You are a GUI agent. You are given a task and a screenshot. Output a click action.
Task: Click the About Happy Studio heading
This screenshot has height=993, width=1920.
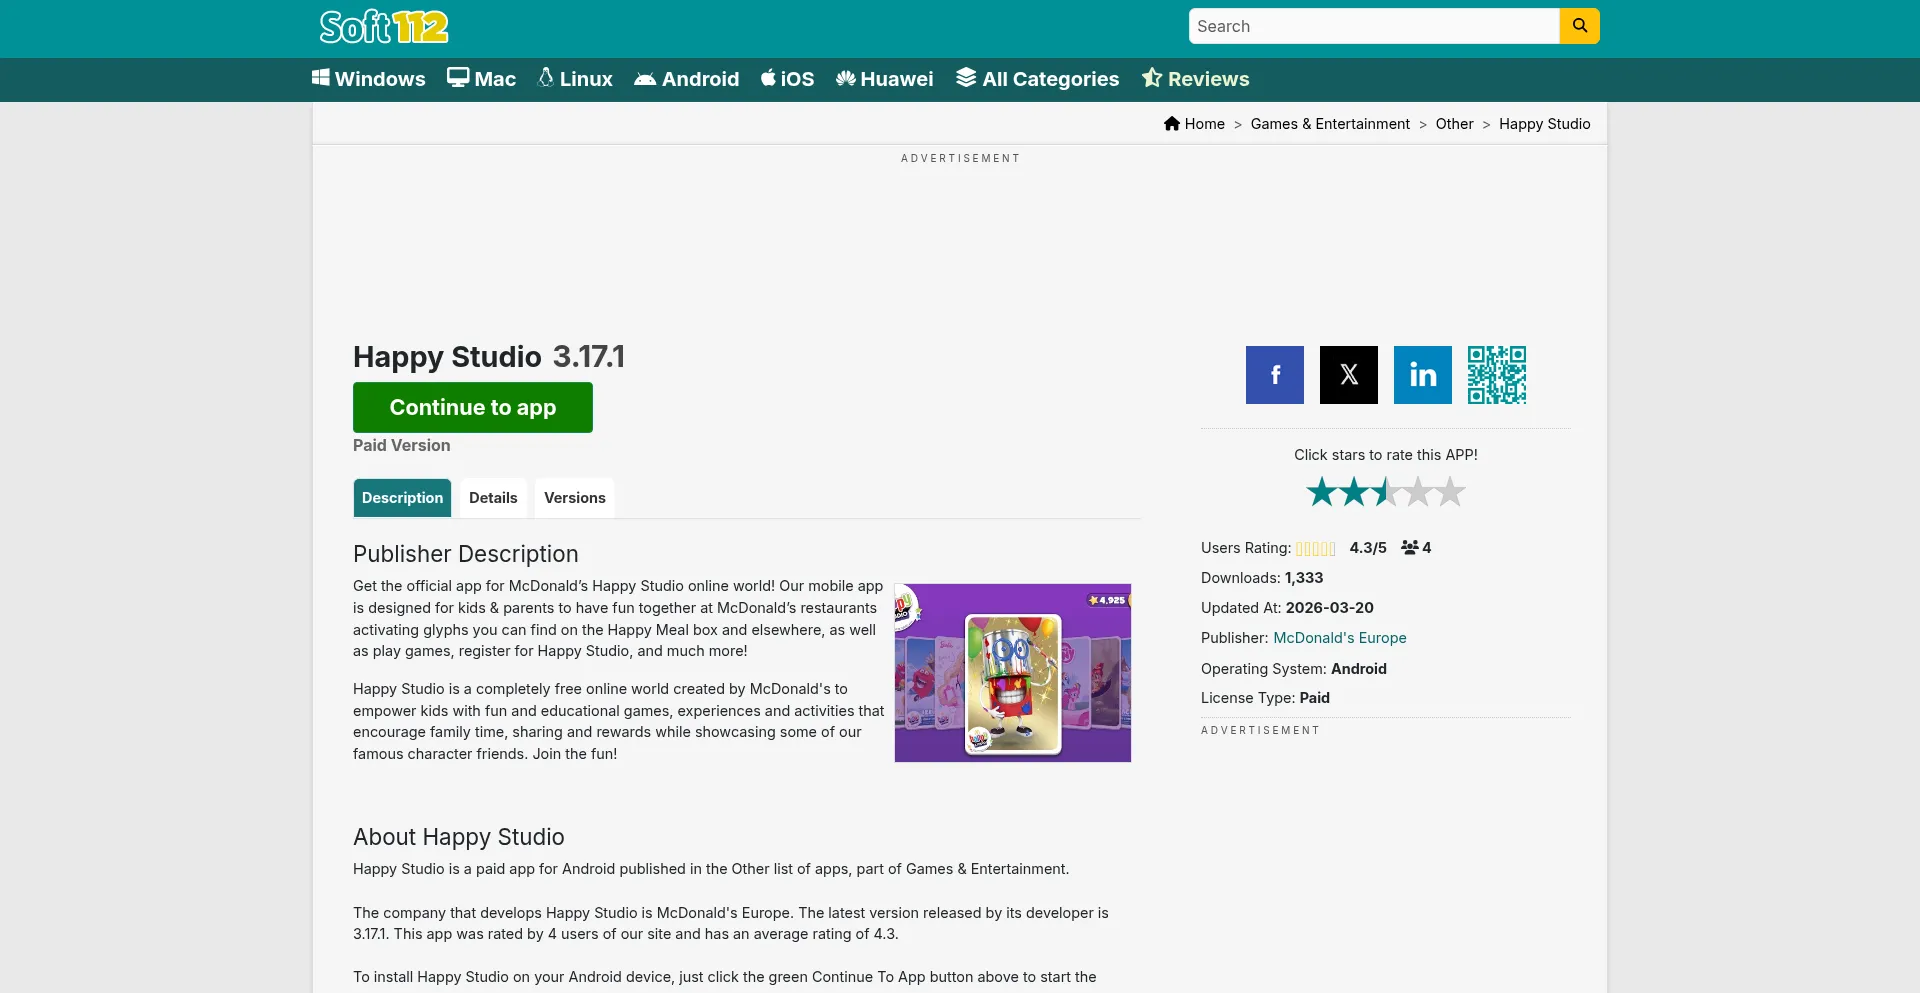pos(459,837)
